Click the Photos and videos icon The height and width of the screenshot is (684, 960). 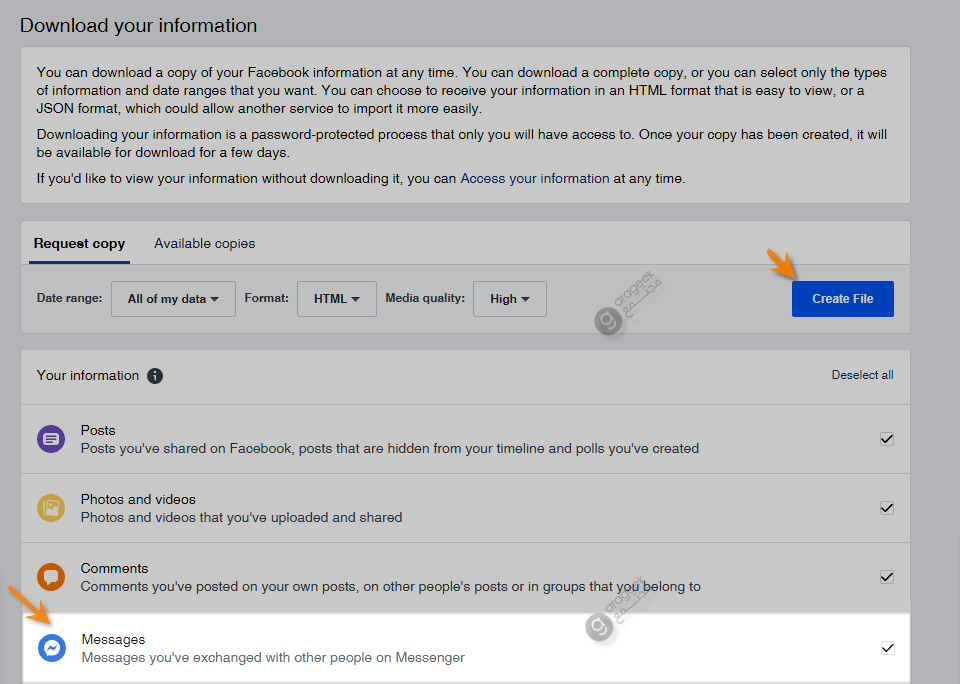[x=51, y=508]
